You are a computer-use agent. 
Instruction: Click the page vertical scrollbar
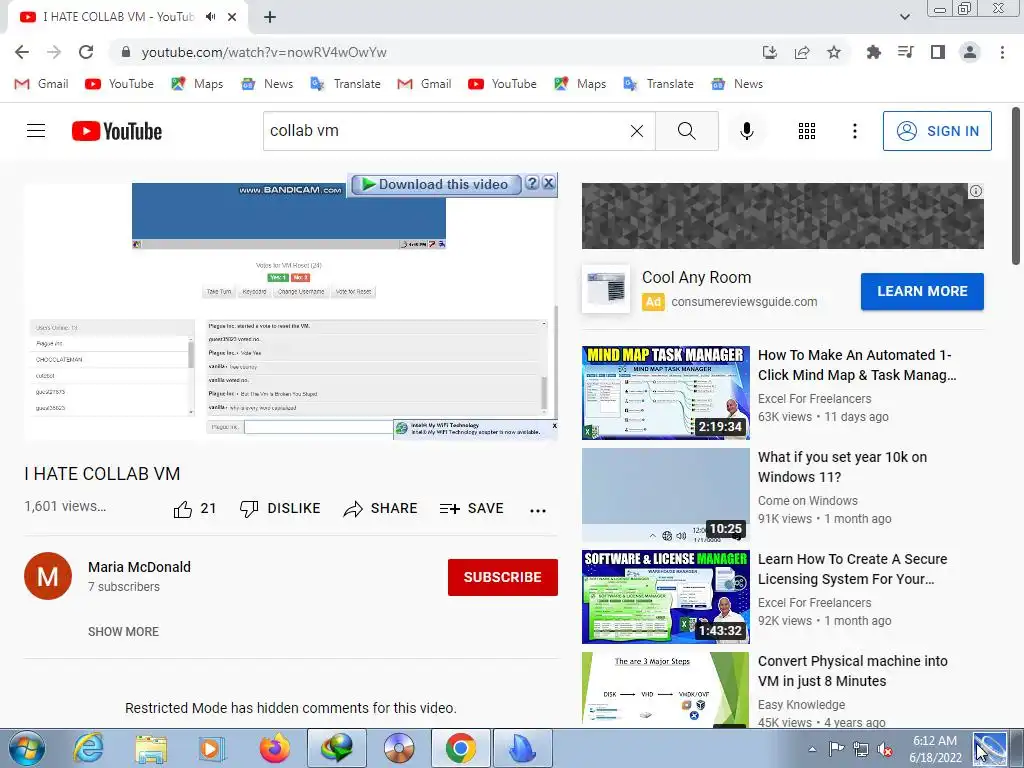tap(1016, 186)
